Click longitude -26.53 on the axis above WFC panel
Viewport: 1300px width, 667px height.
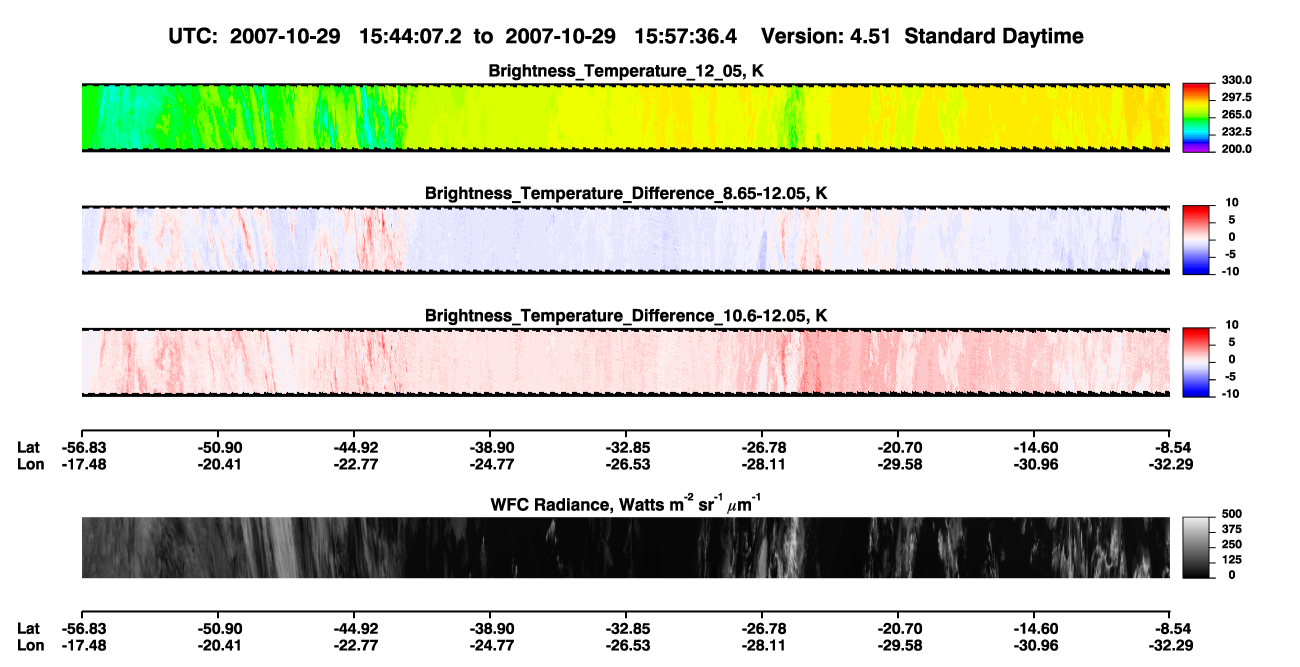pos(626,464)
